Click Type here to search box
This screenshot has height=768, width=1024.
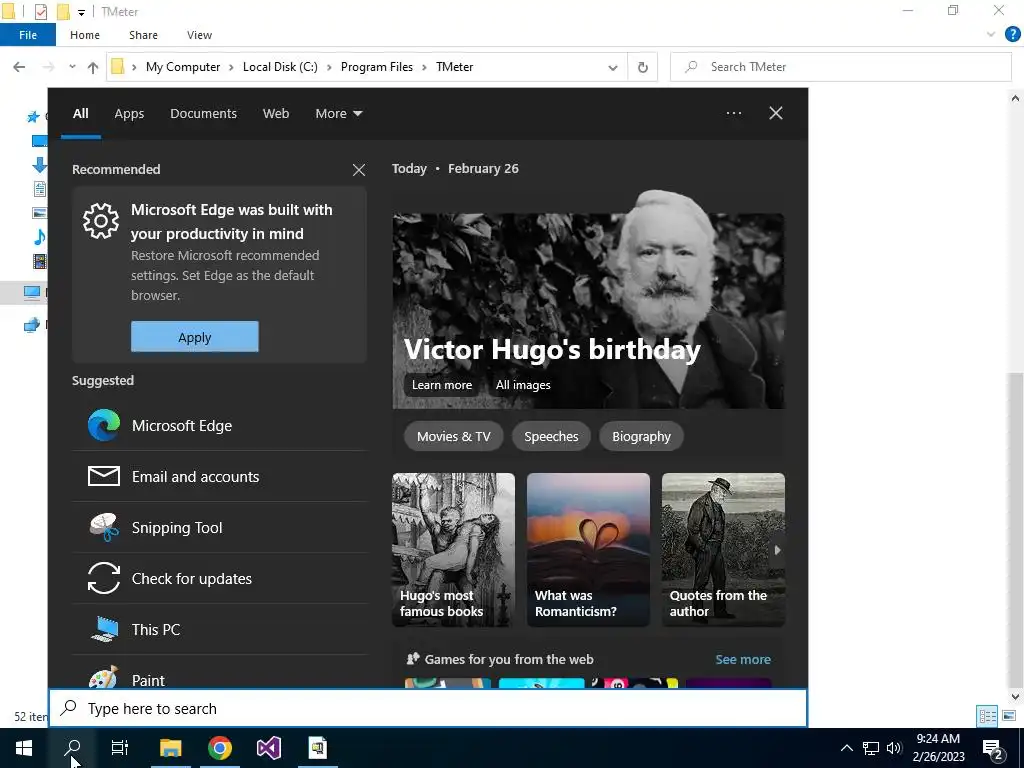pyautogui.click(x=428, y=709)
